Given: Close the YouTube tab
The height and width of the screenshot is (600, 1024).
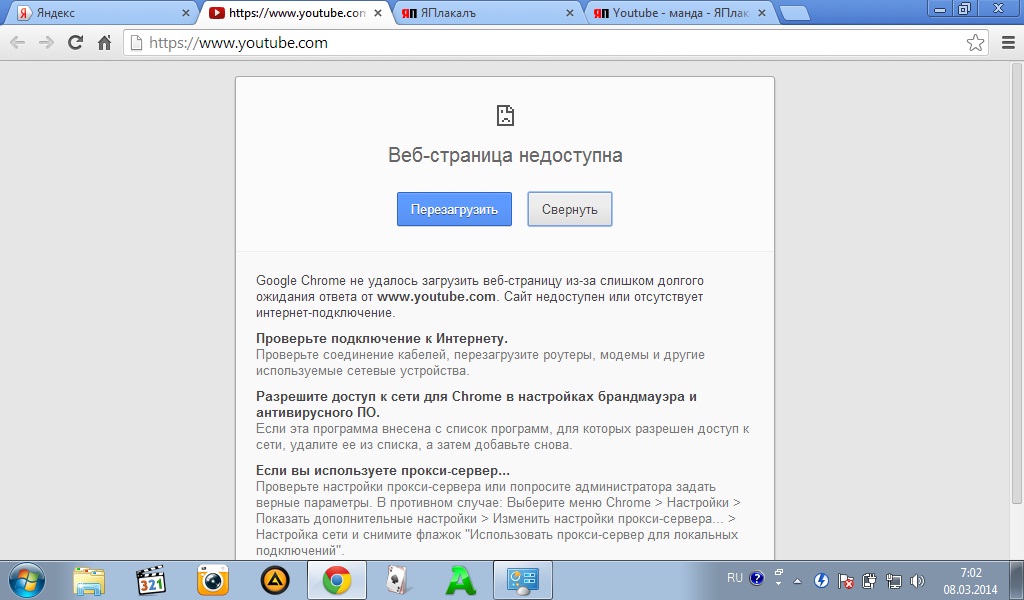Looking at the screenshot, I should tap(377, 13).
